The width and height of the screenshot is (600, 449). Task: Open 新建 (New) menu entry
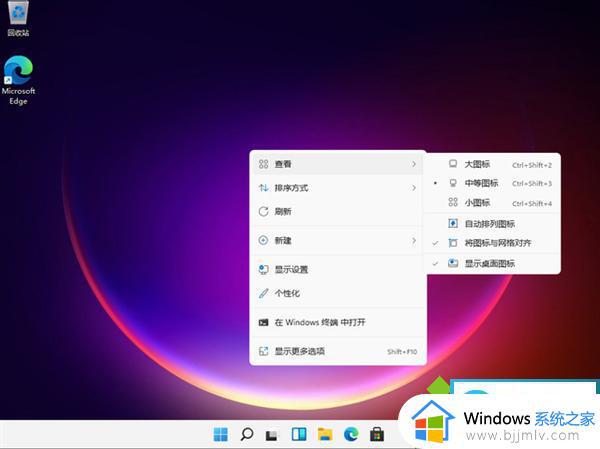338,240
